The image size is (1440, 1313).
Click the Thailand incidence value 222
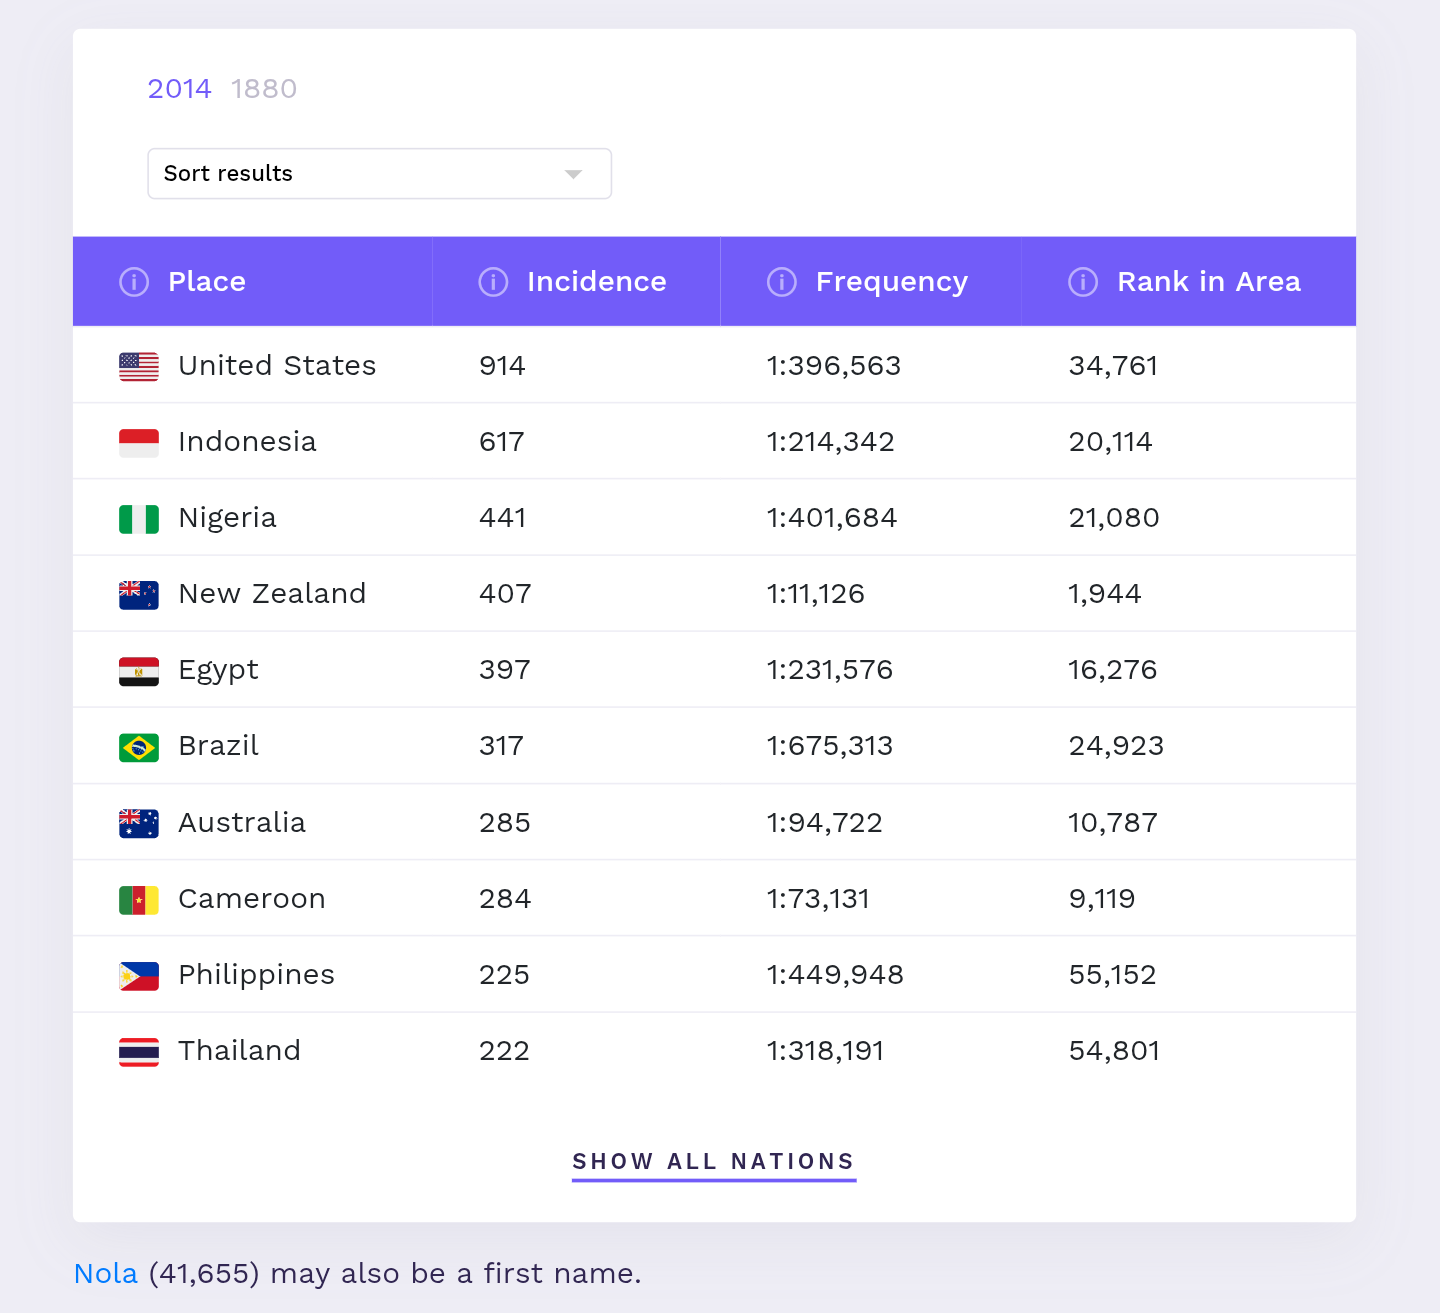click(x=504, y=1051)
